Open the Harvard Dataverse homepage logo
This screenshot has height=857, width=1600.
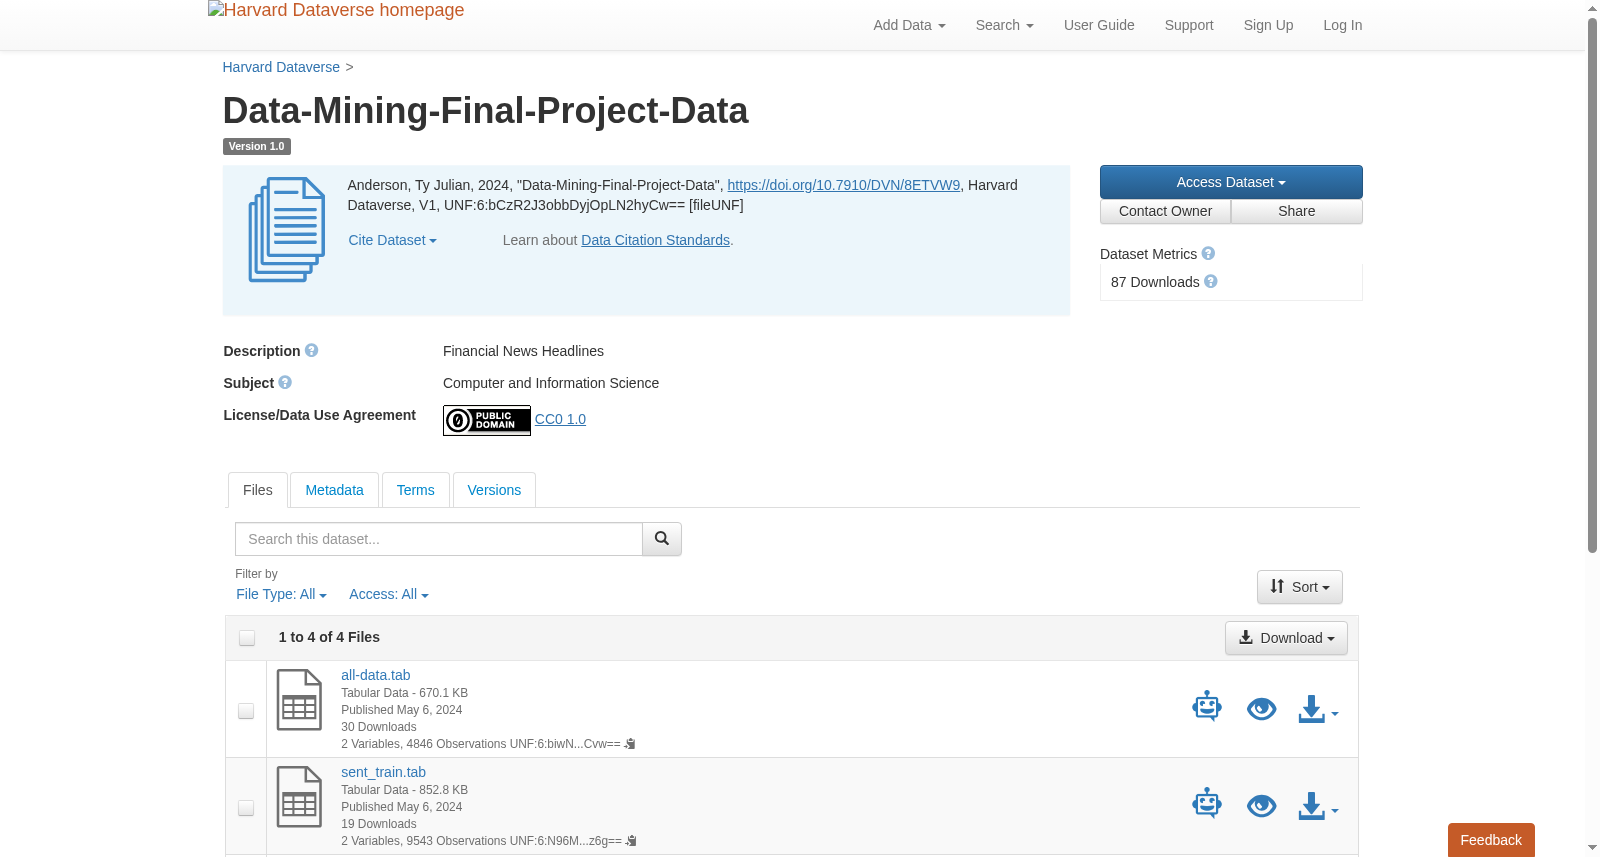pos(336,11)
